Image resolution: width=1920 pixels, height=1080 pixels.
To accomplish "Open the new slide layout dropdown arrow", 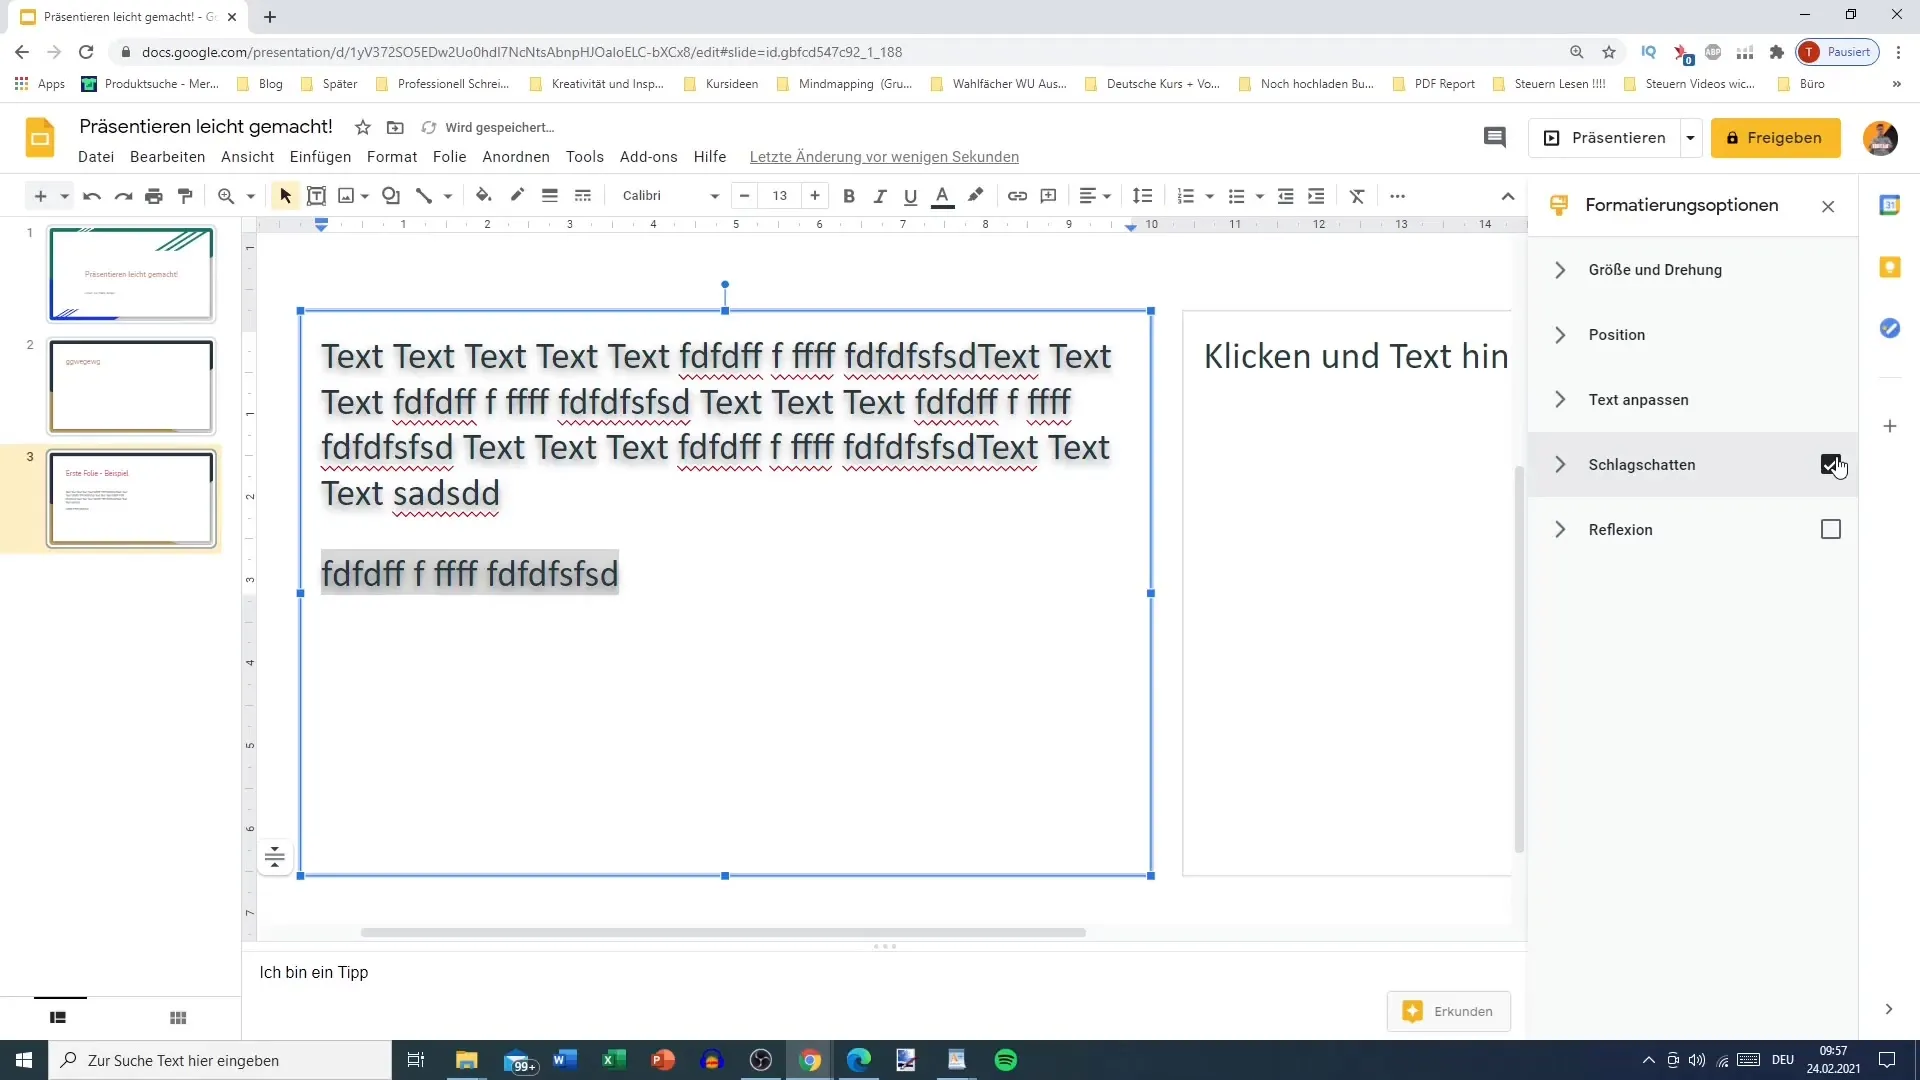I will [x=64, y=196].
